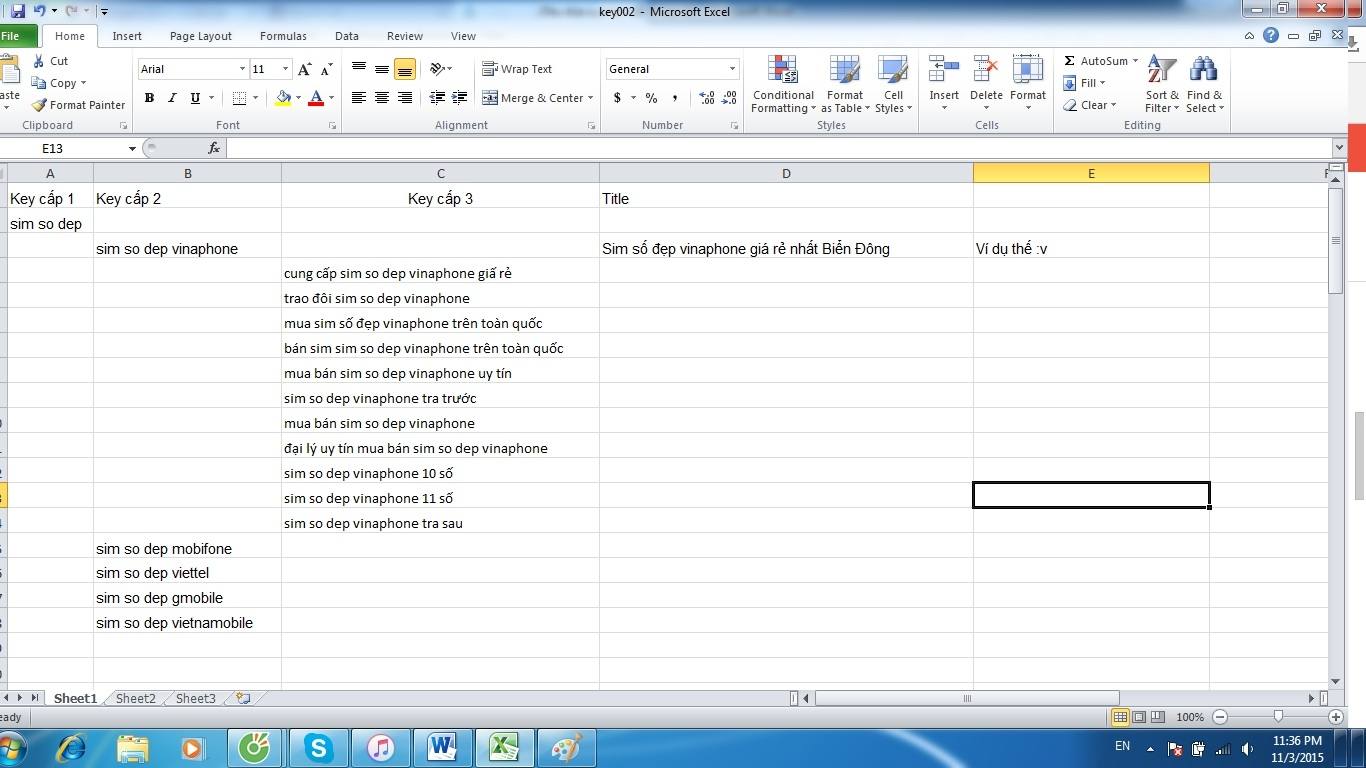
Task: Switch to Page Break Preview in status bar
Action: click(1158, 717)
